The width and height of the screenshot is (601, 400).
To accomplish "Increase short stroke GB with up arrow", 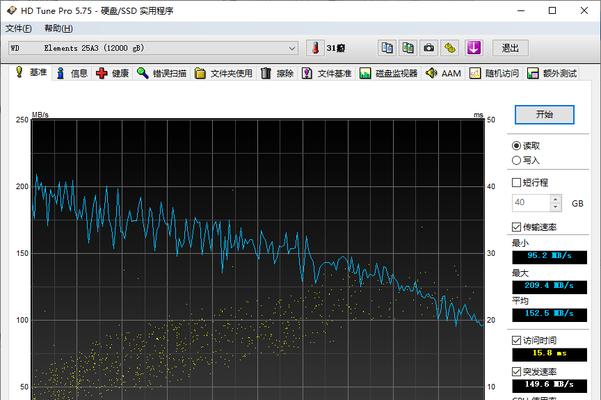I will pyautogui.click(x=556, y=198).
